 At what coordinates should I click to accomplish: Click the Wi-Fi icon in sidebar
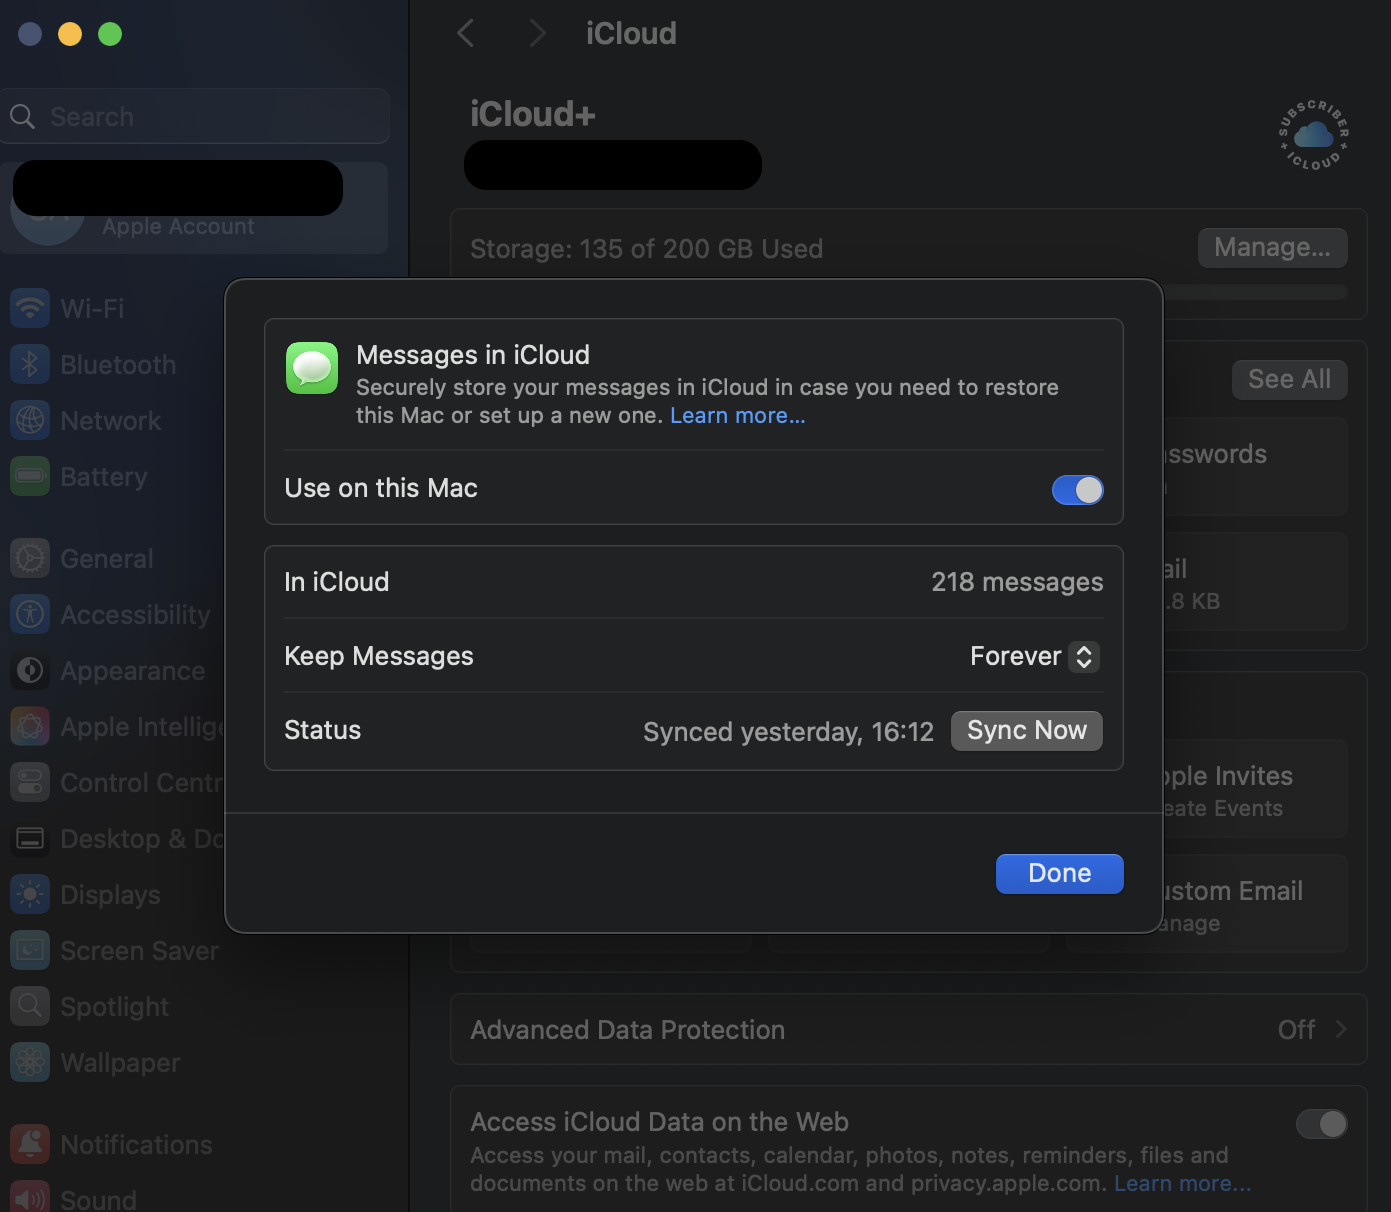[x=30, y=308]
